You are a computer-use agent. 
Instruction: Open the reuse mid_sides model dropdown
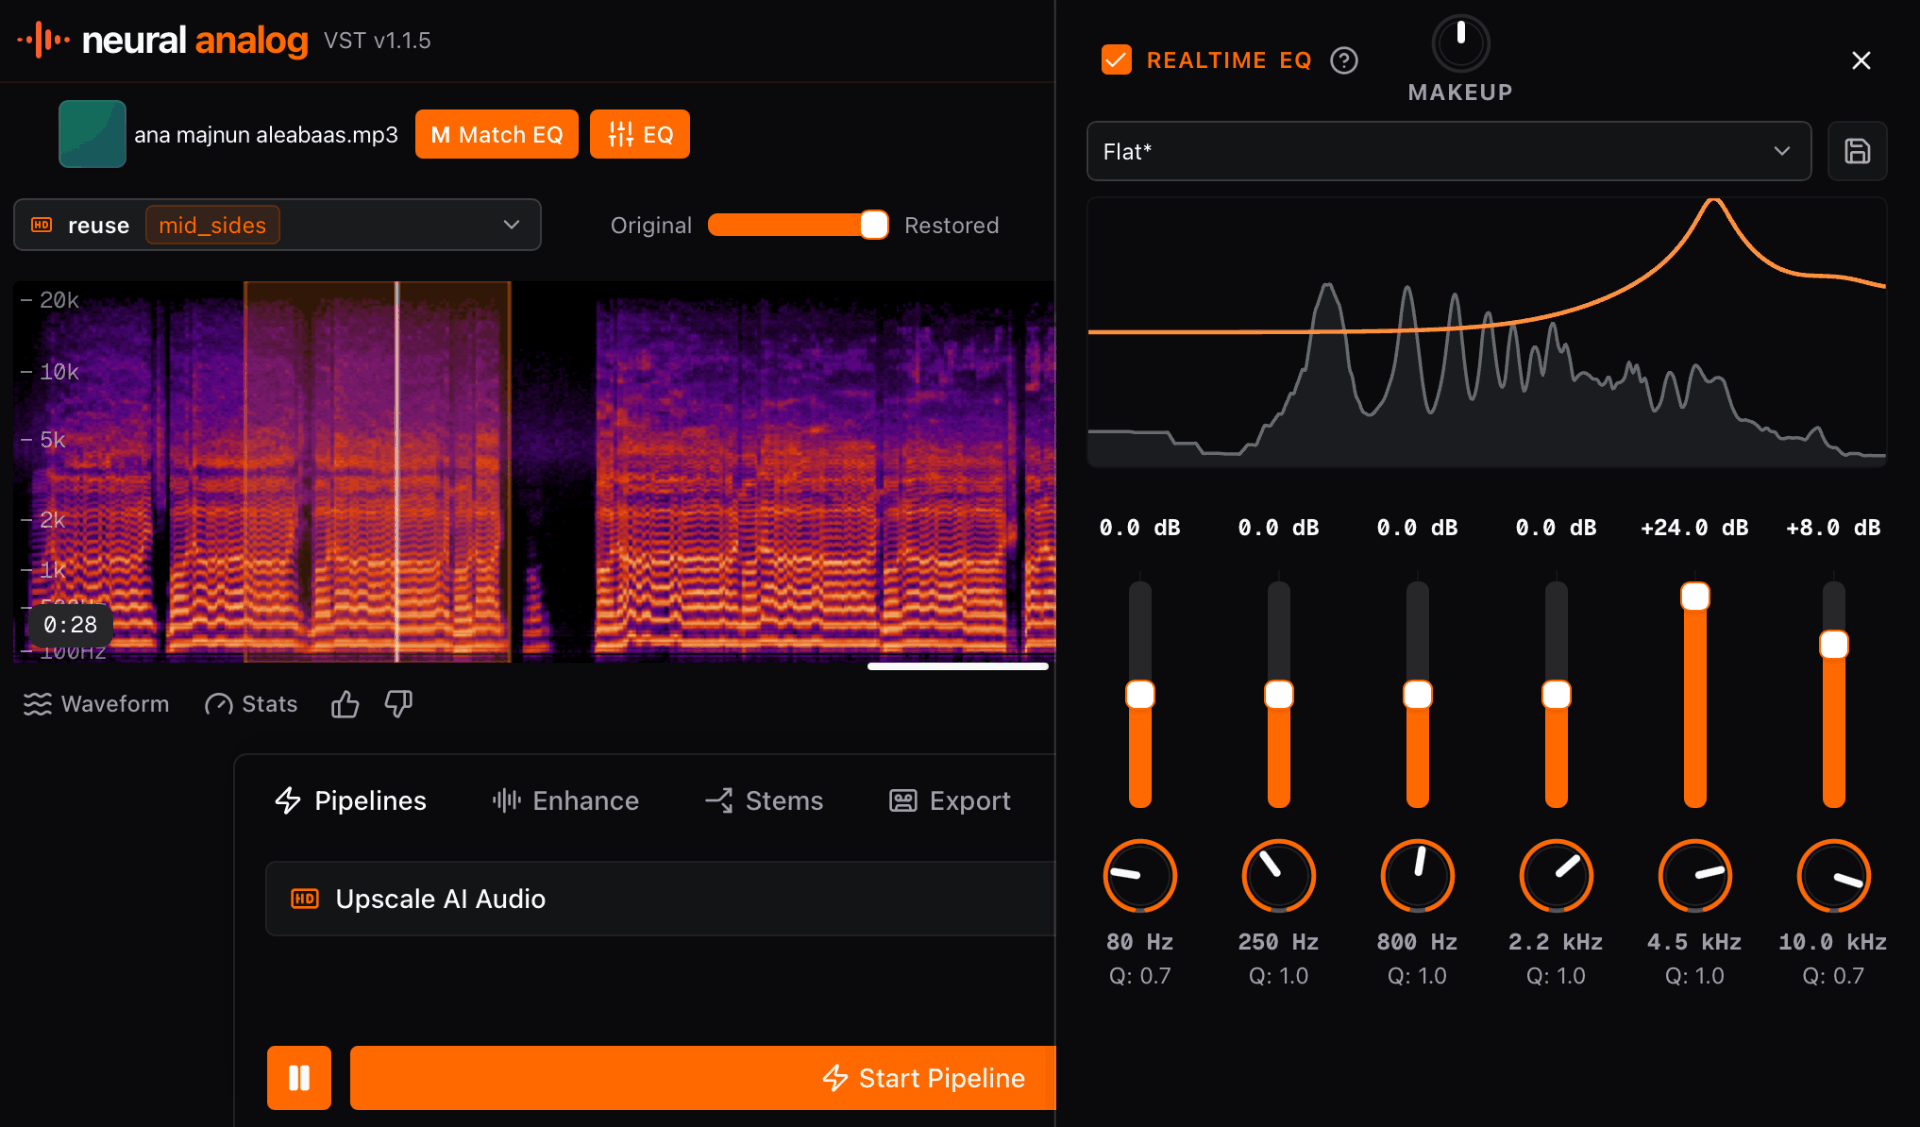[x=277, y=225]
